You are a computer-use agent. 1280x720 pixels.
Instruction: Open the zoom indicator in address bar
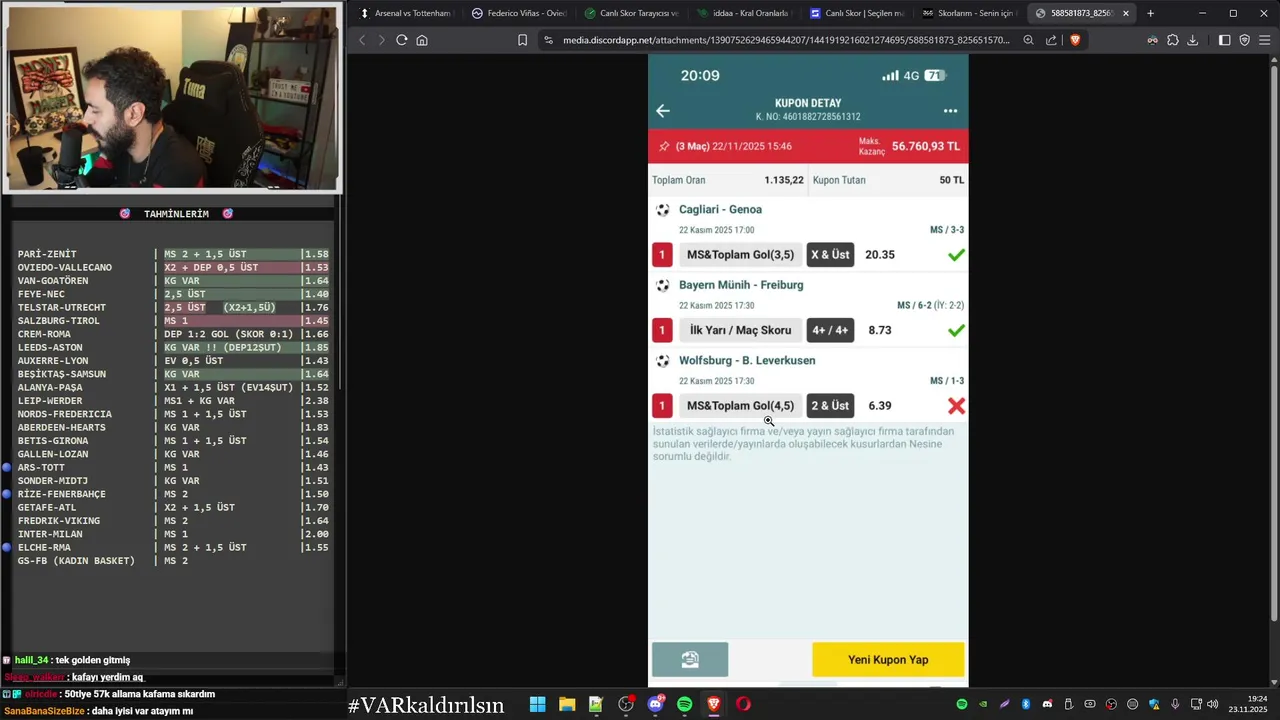pos(1028,40)
